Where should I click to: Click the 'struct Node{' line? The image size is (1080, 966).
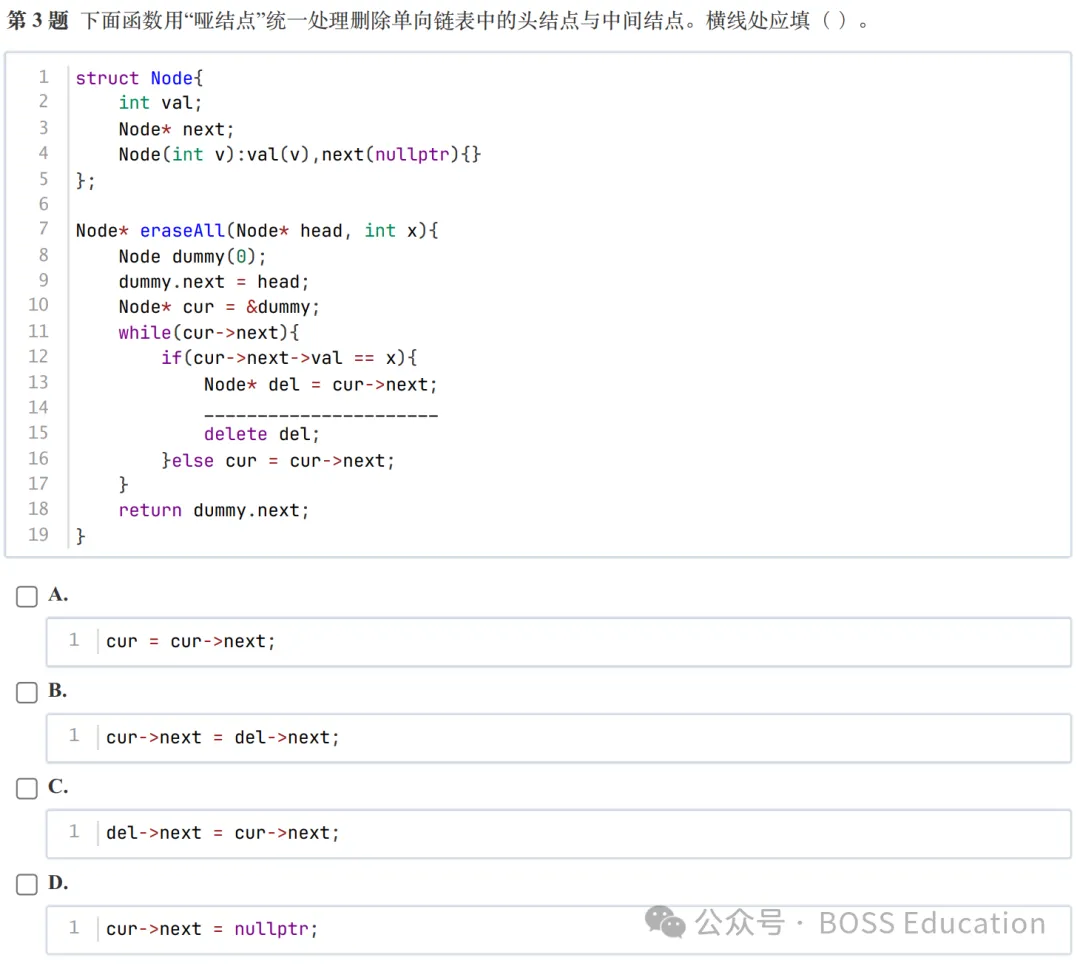click(139, 78)
